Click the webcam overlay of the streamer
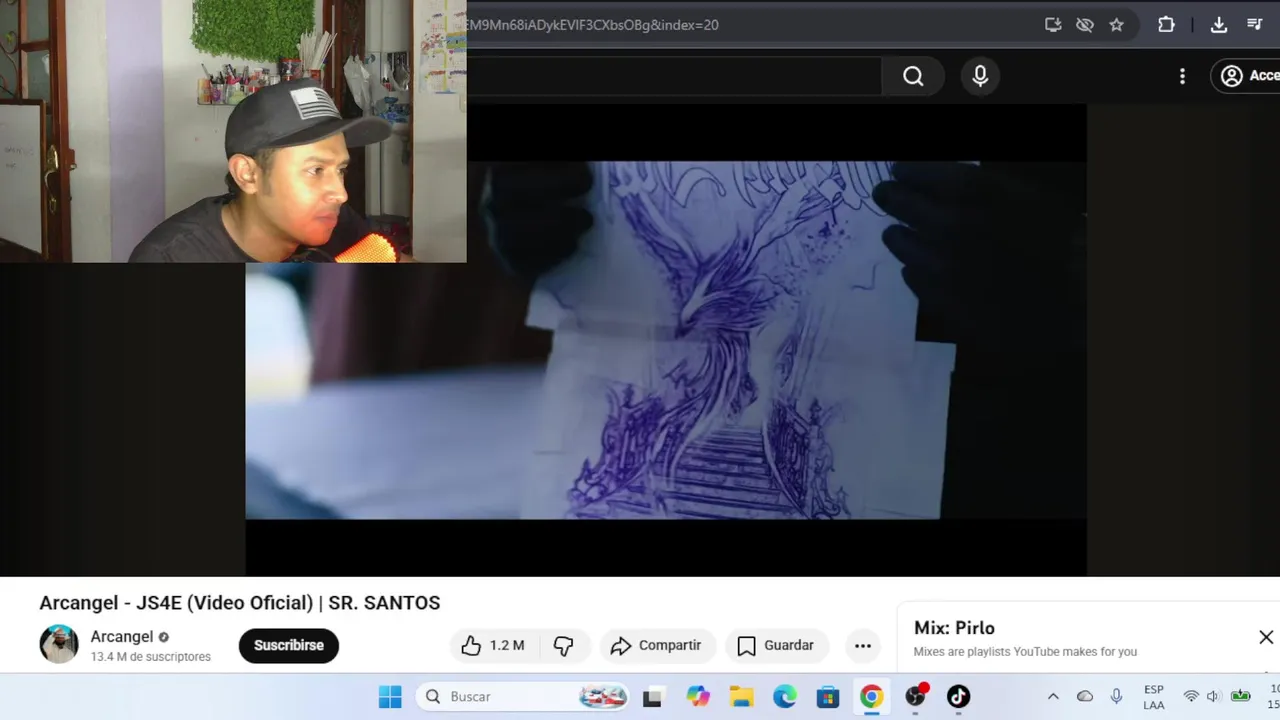Viewport: 1280px width, 720px height. point(233,131)
